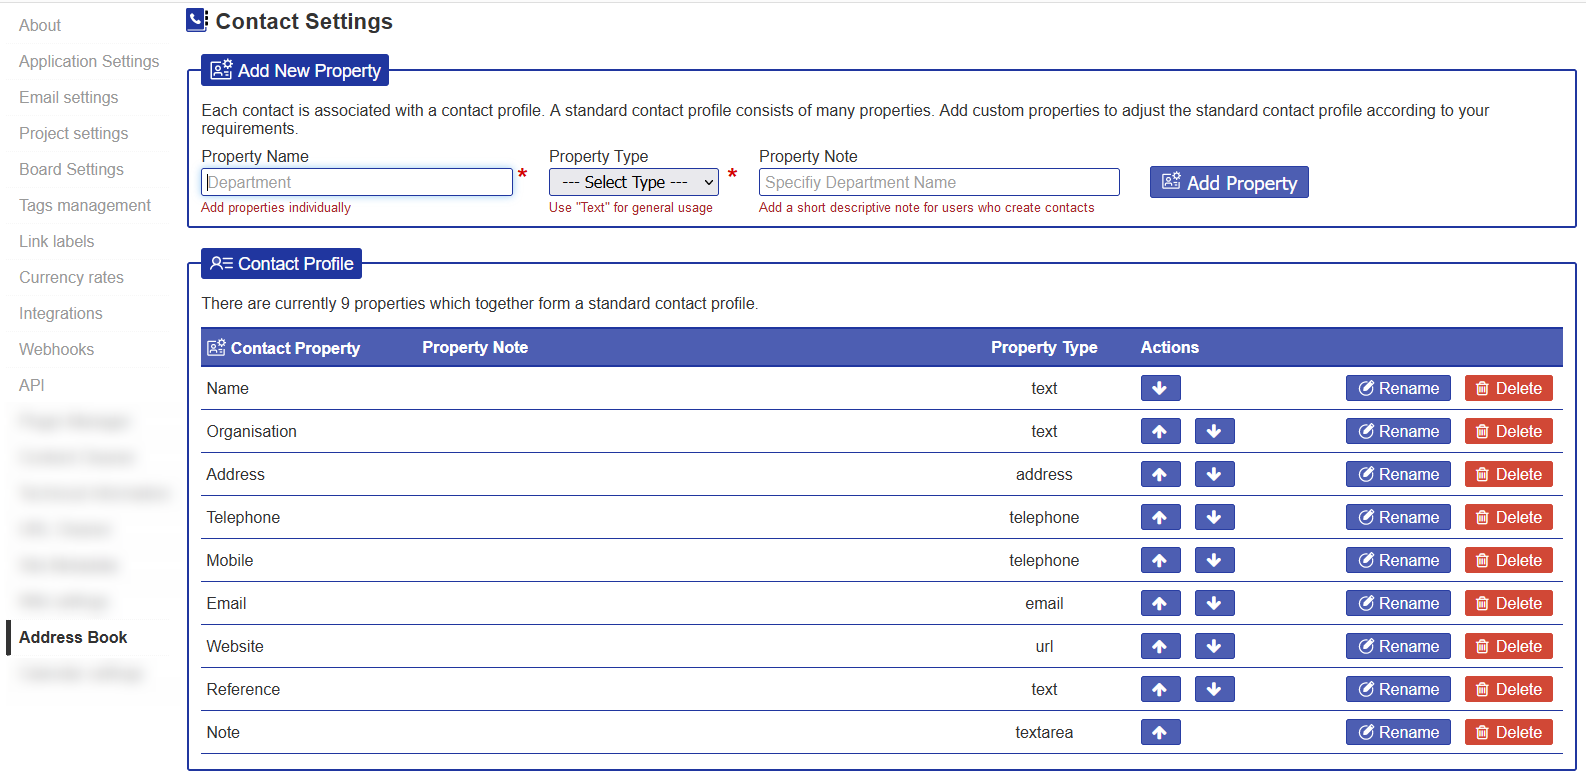Click the Contact Settings phone book icon
The image size is (1586, 777).
(x=197, y=20)
